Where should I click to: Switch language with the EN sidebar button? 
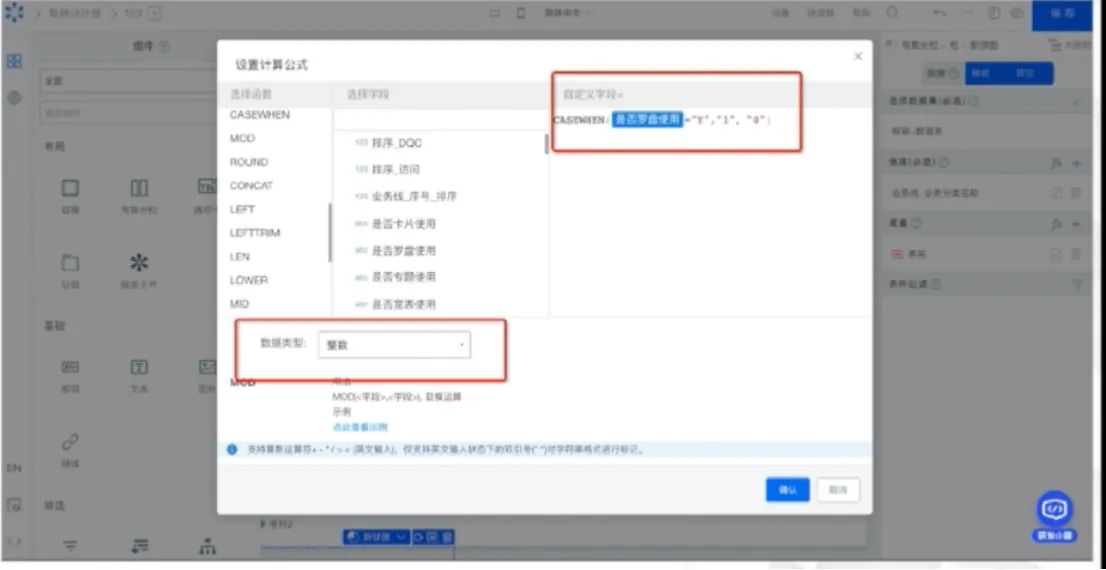click(14, 468)
